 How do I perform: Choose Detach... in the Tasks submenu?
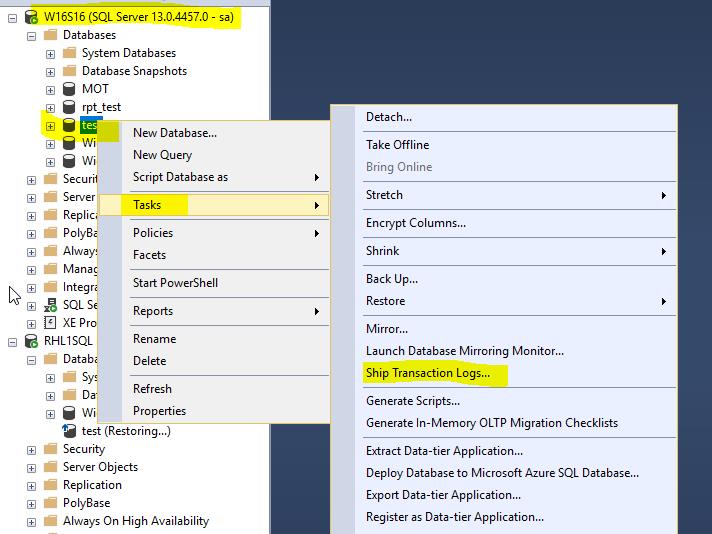[x=504, y=117]
